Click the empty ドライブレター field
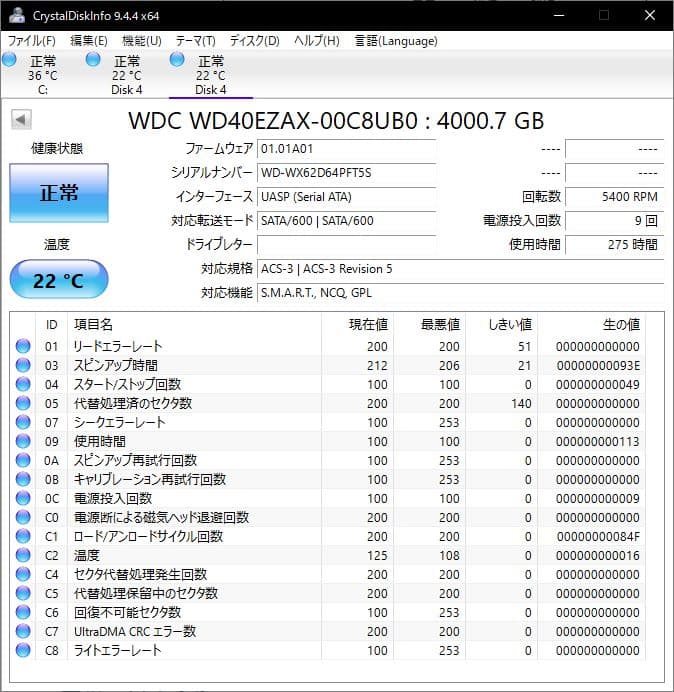The image size is (674, 692). point(346,244)
